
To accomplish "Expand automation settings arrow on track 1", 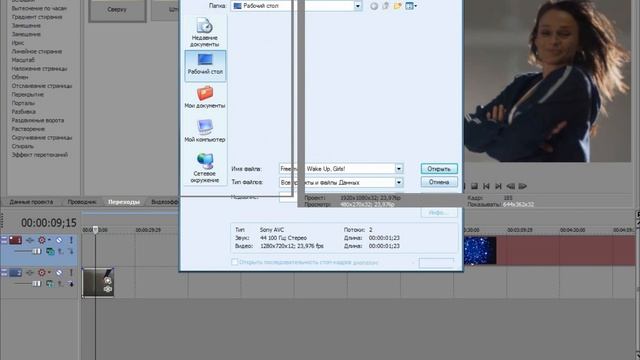I will [49, 240].
